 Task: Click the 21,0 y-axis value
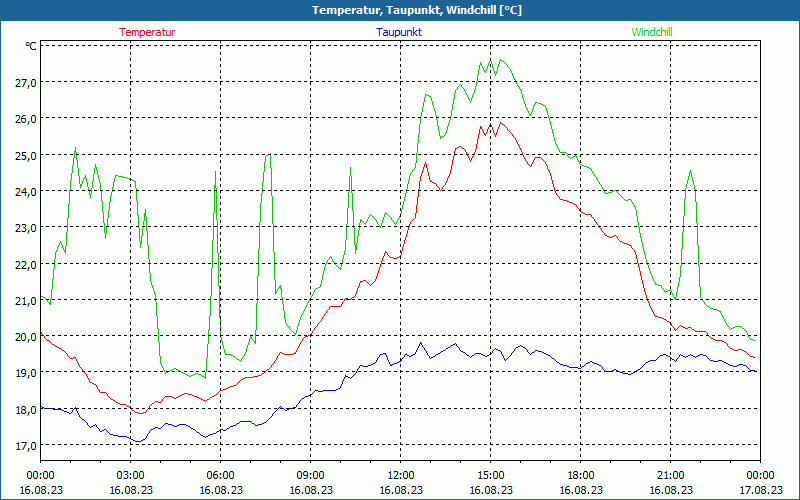[25, 301]
